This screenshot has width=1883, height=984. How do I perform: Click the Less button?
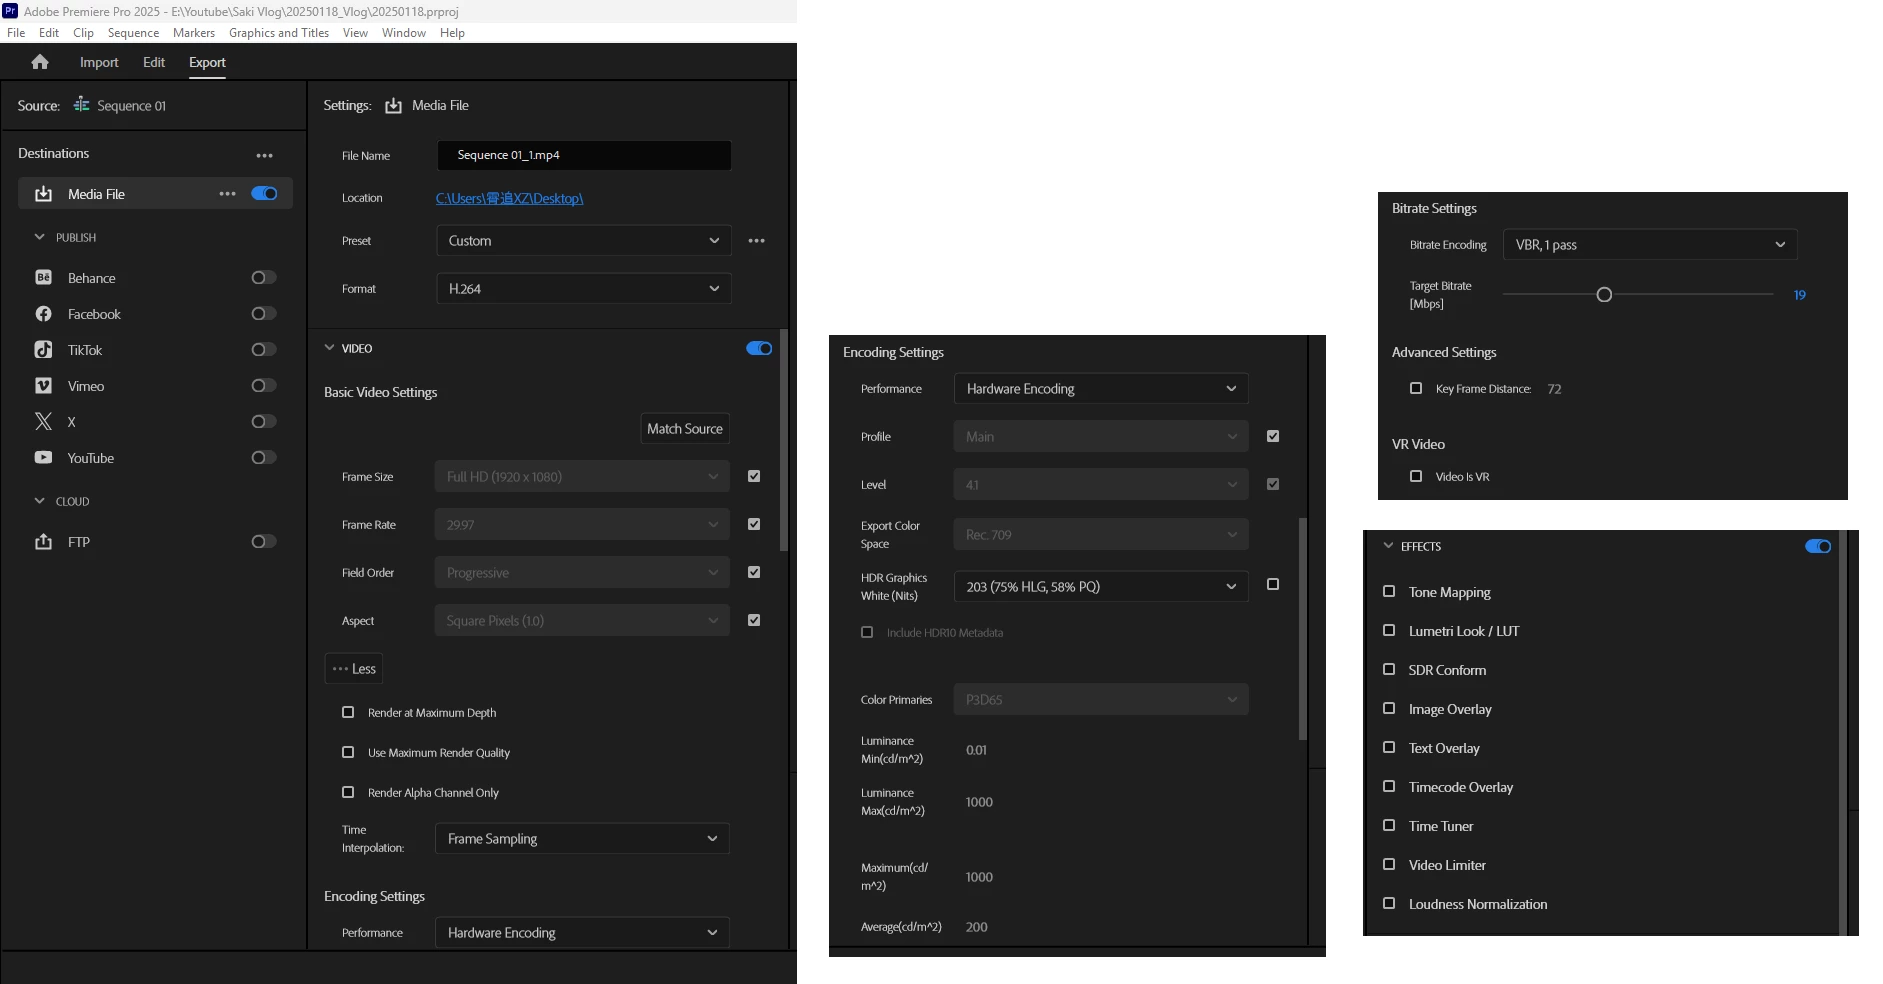354,669
